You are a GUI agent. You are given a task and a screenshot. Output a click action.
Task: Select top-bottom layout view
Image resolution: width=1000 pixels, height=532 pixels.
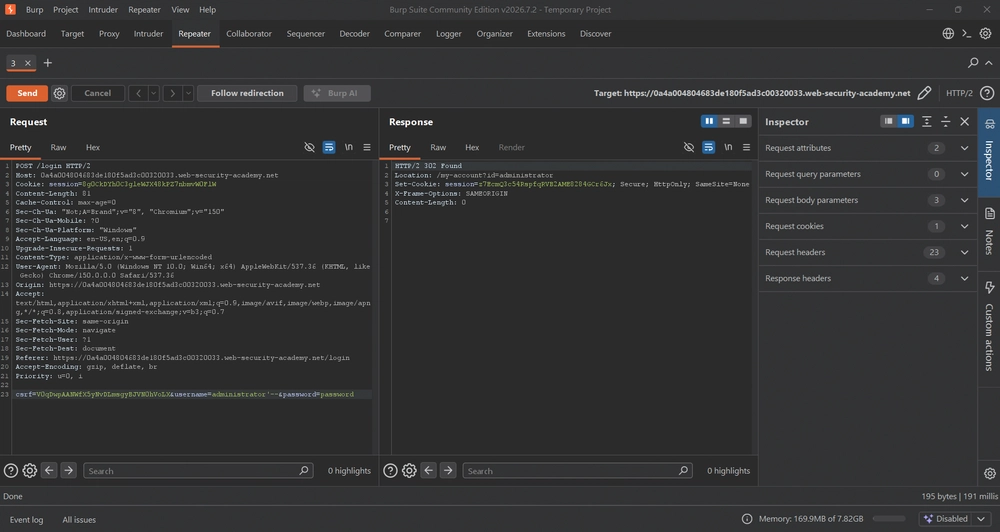726,121
